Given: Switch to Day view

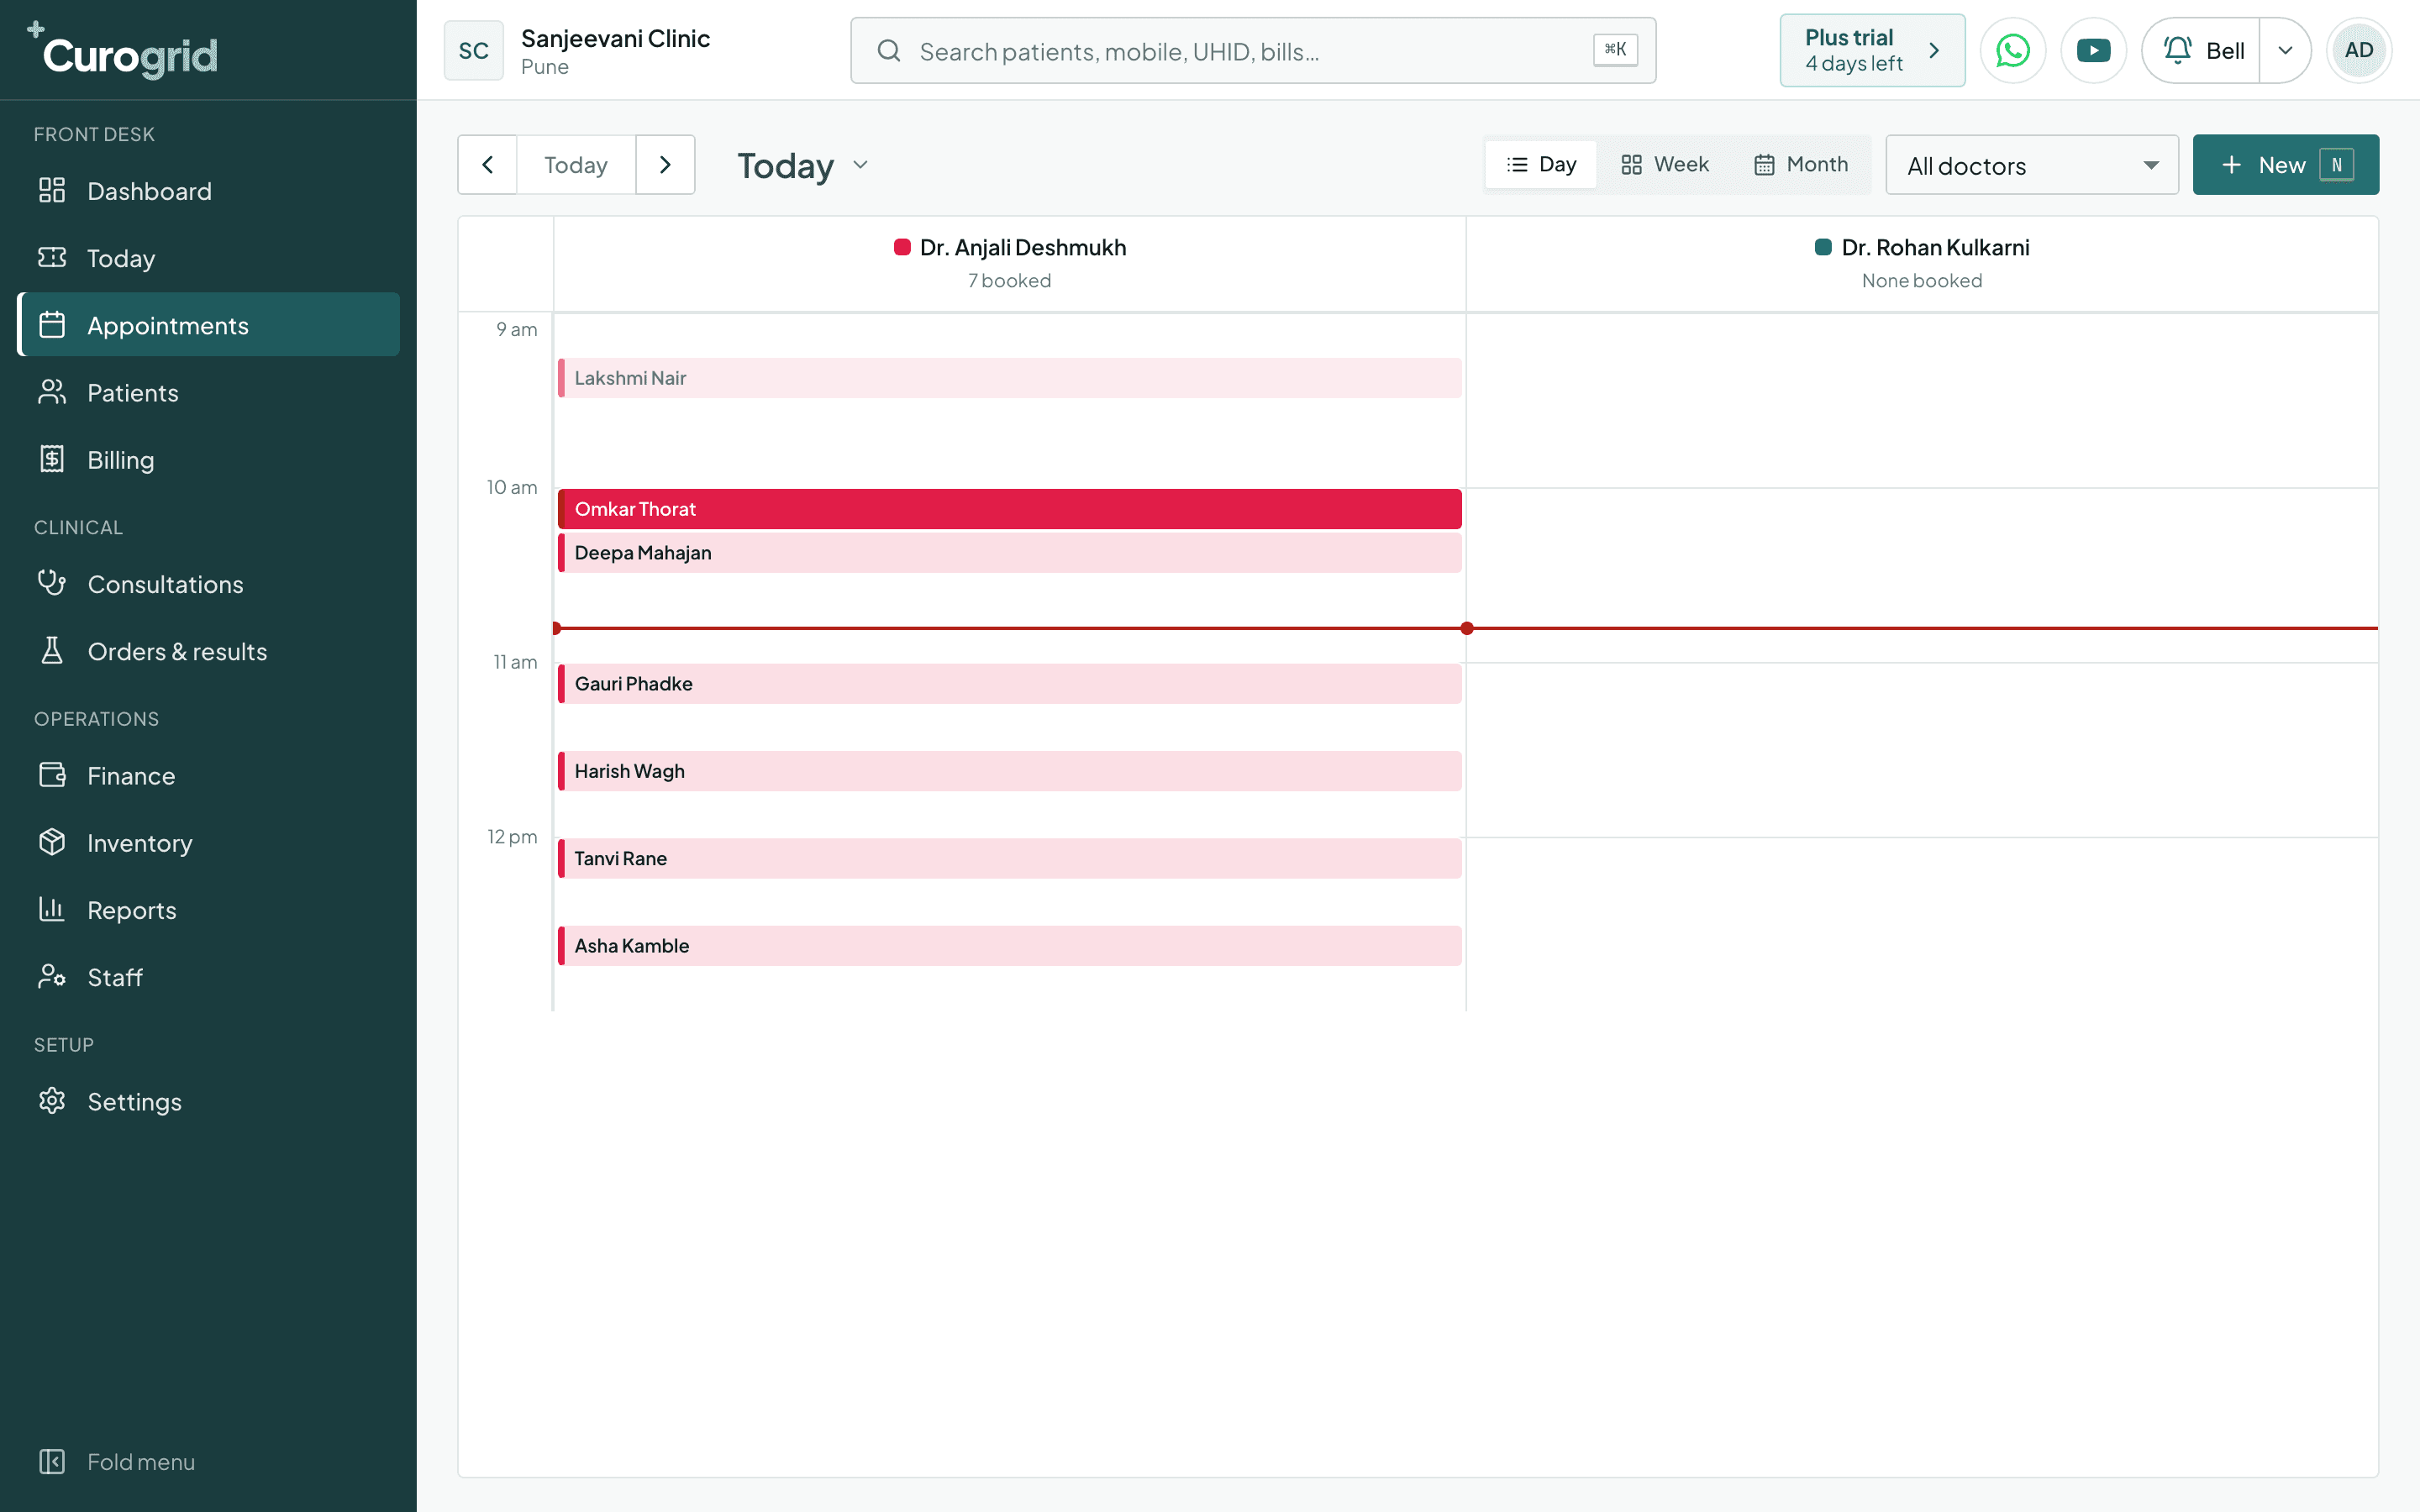Looking at the screenshot, I should coord(1541,164).
